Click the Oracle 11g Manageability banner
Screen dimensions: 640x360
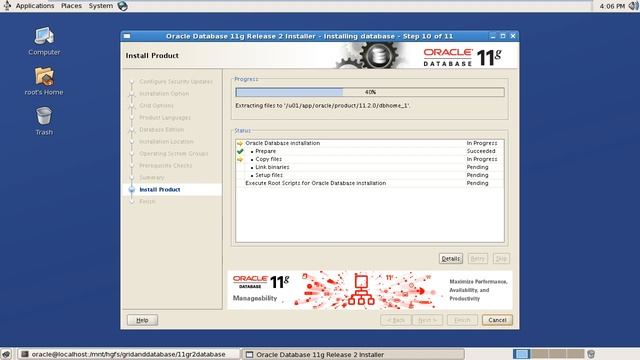pyautogui.click(x=370, y=290)
